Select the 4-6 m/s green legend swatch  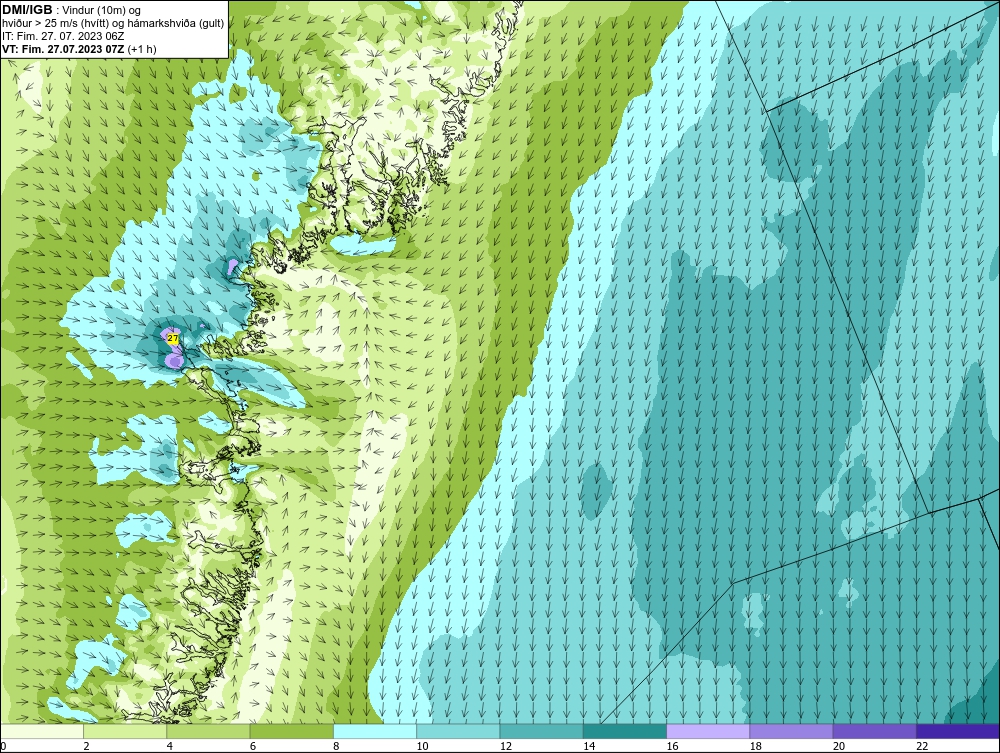tap(209, 731)
